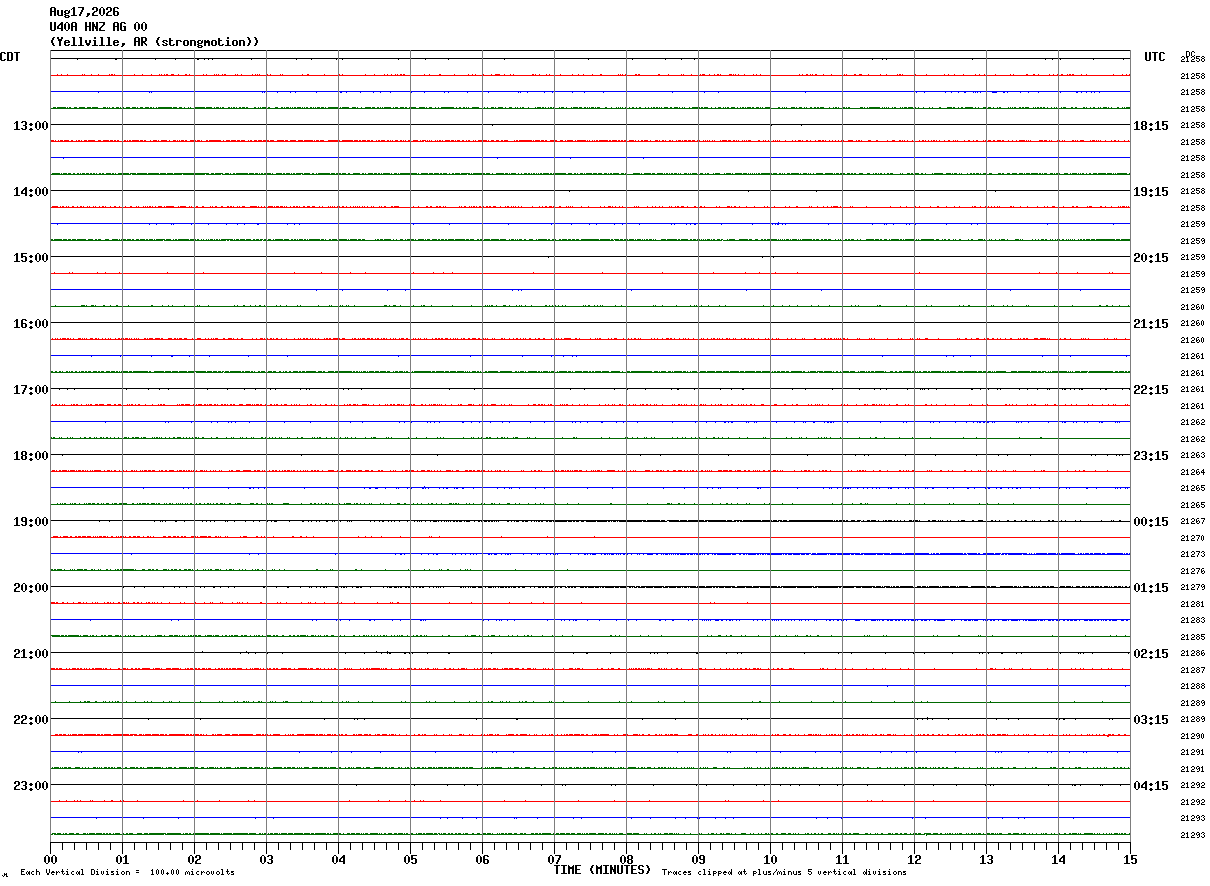Image resolution: width=1210 pixels, height=886 pixels.
Task: Click the CDT timezone label
Action: click(x=10, y=57)
